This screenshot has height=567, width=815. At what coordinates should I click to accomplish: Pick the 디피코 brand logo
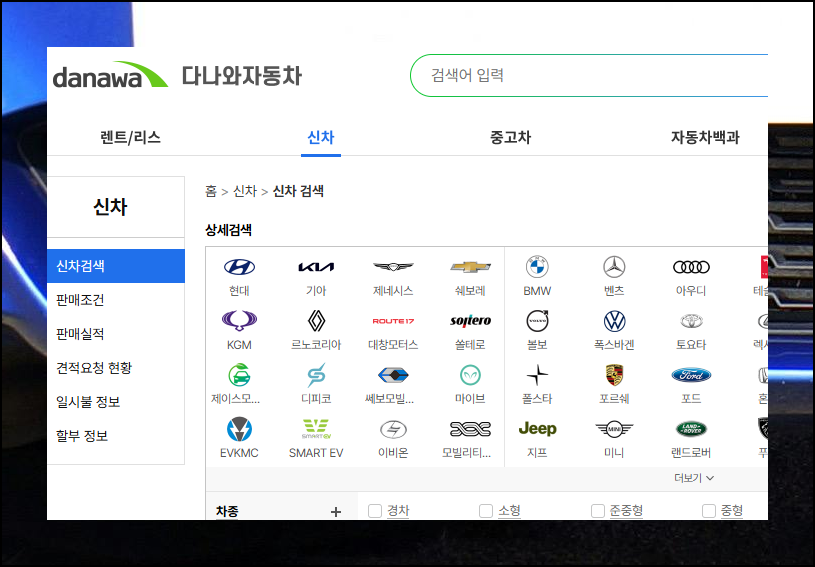[316, 375]
